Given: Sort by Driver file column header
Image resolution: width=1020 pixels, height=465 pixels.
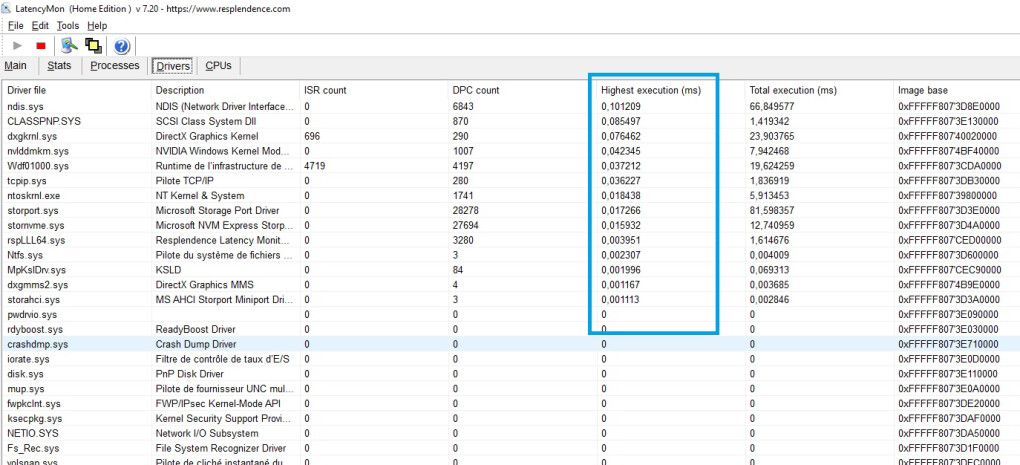Looking at the screenshot, I should [30, 90].
